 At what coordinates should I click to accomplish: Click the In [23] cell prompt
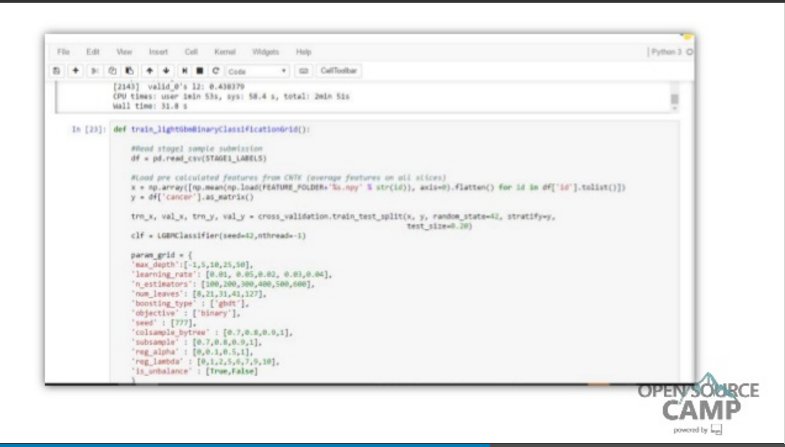click(x=89, y=130)
